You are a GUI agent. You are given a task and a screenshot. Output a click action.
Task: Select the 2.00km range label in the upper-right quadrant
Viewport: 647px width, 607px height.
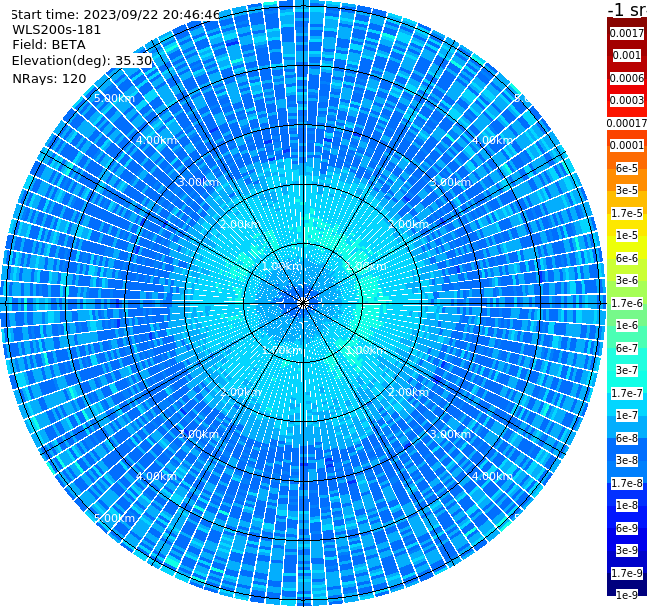tap(408, 224)
